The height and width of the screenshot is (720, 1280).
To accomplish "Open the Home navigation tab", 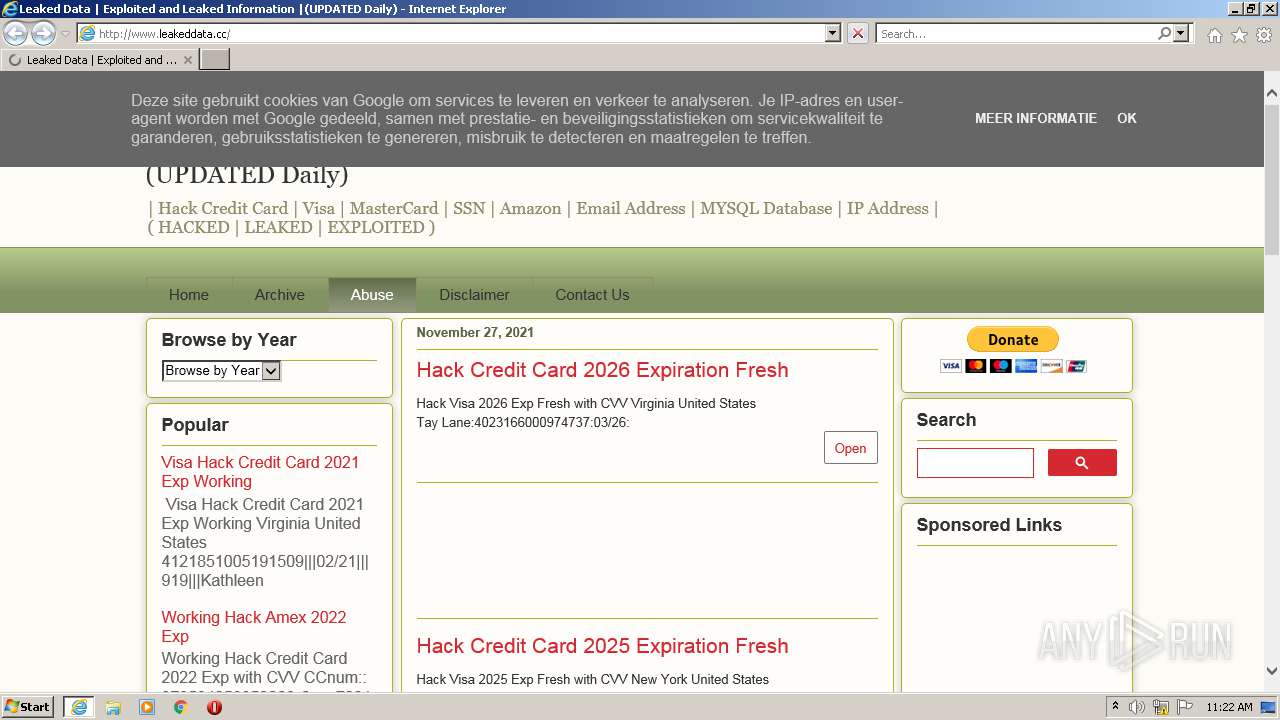I will tap(189, 295).
